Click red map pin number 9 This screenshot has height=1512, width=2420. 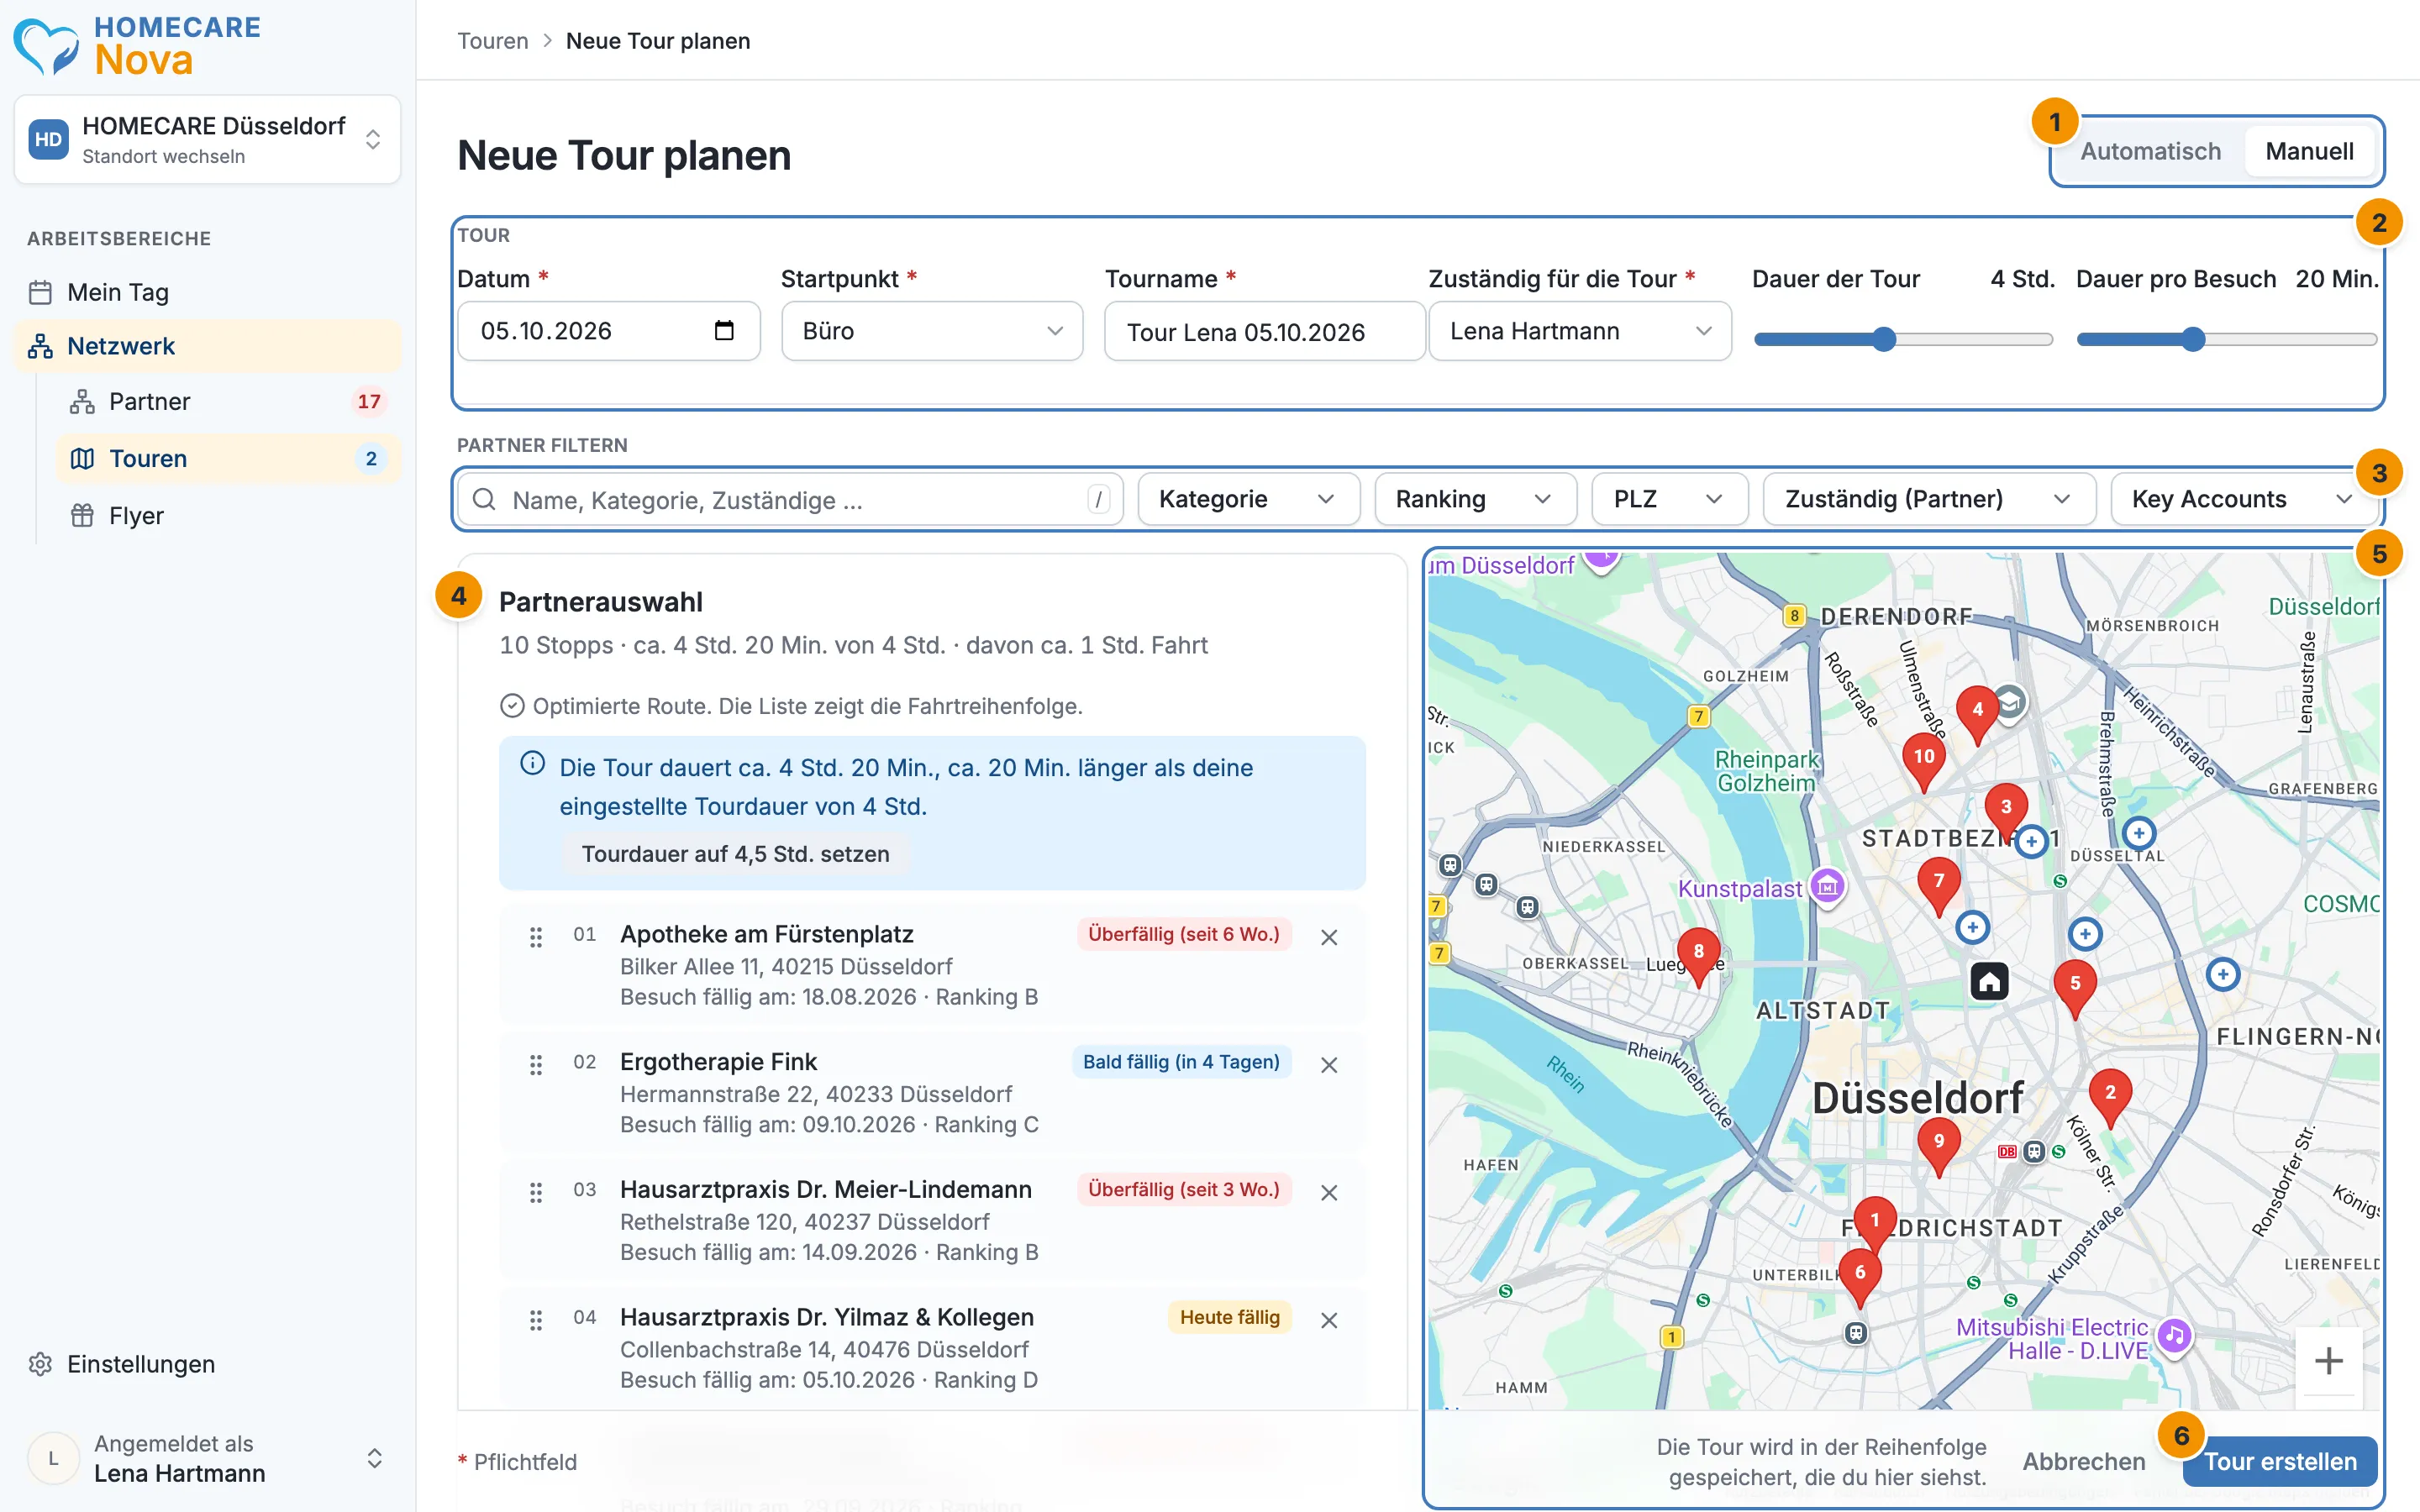click(x=1939, y=1145)
